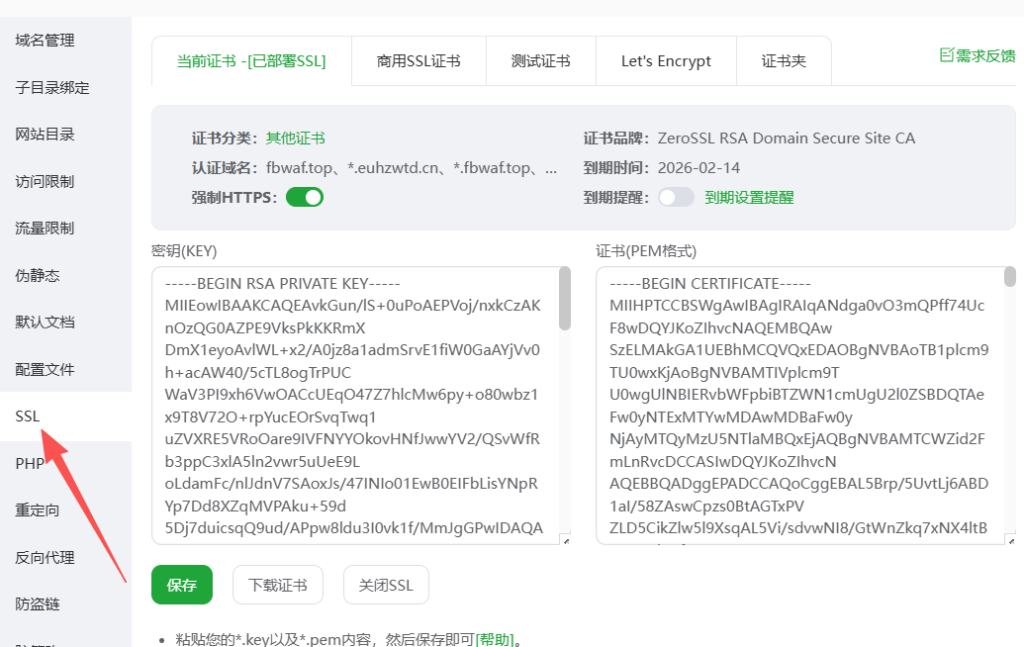Click the 关闭SSL button
The height and width of the screenshot is (647, 1024).
(x=386, y=585)
